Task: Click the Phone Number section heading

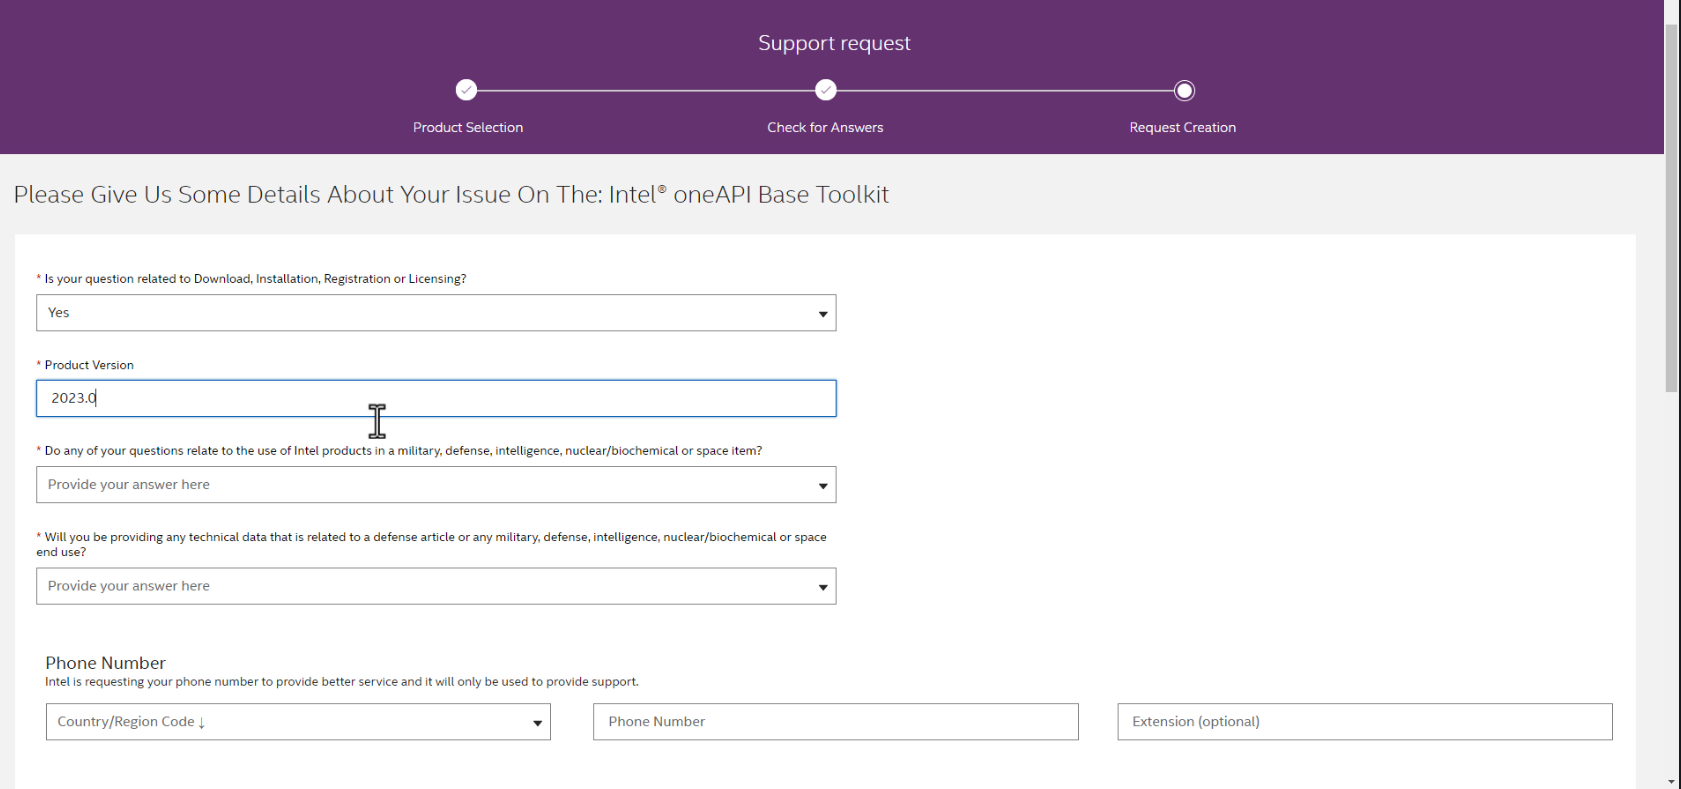Action: [105, 663]
